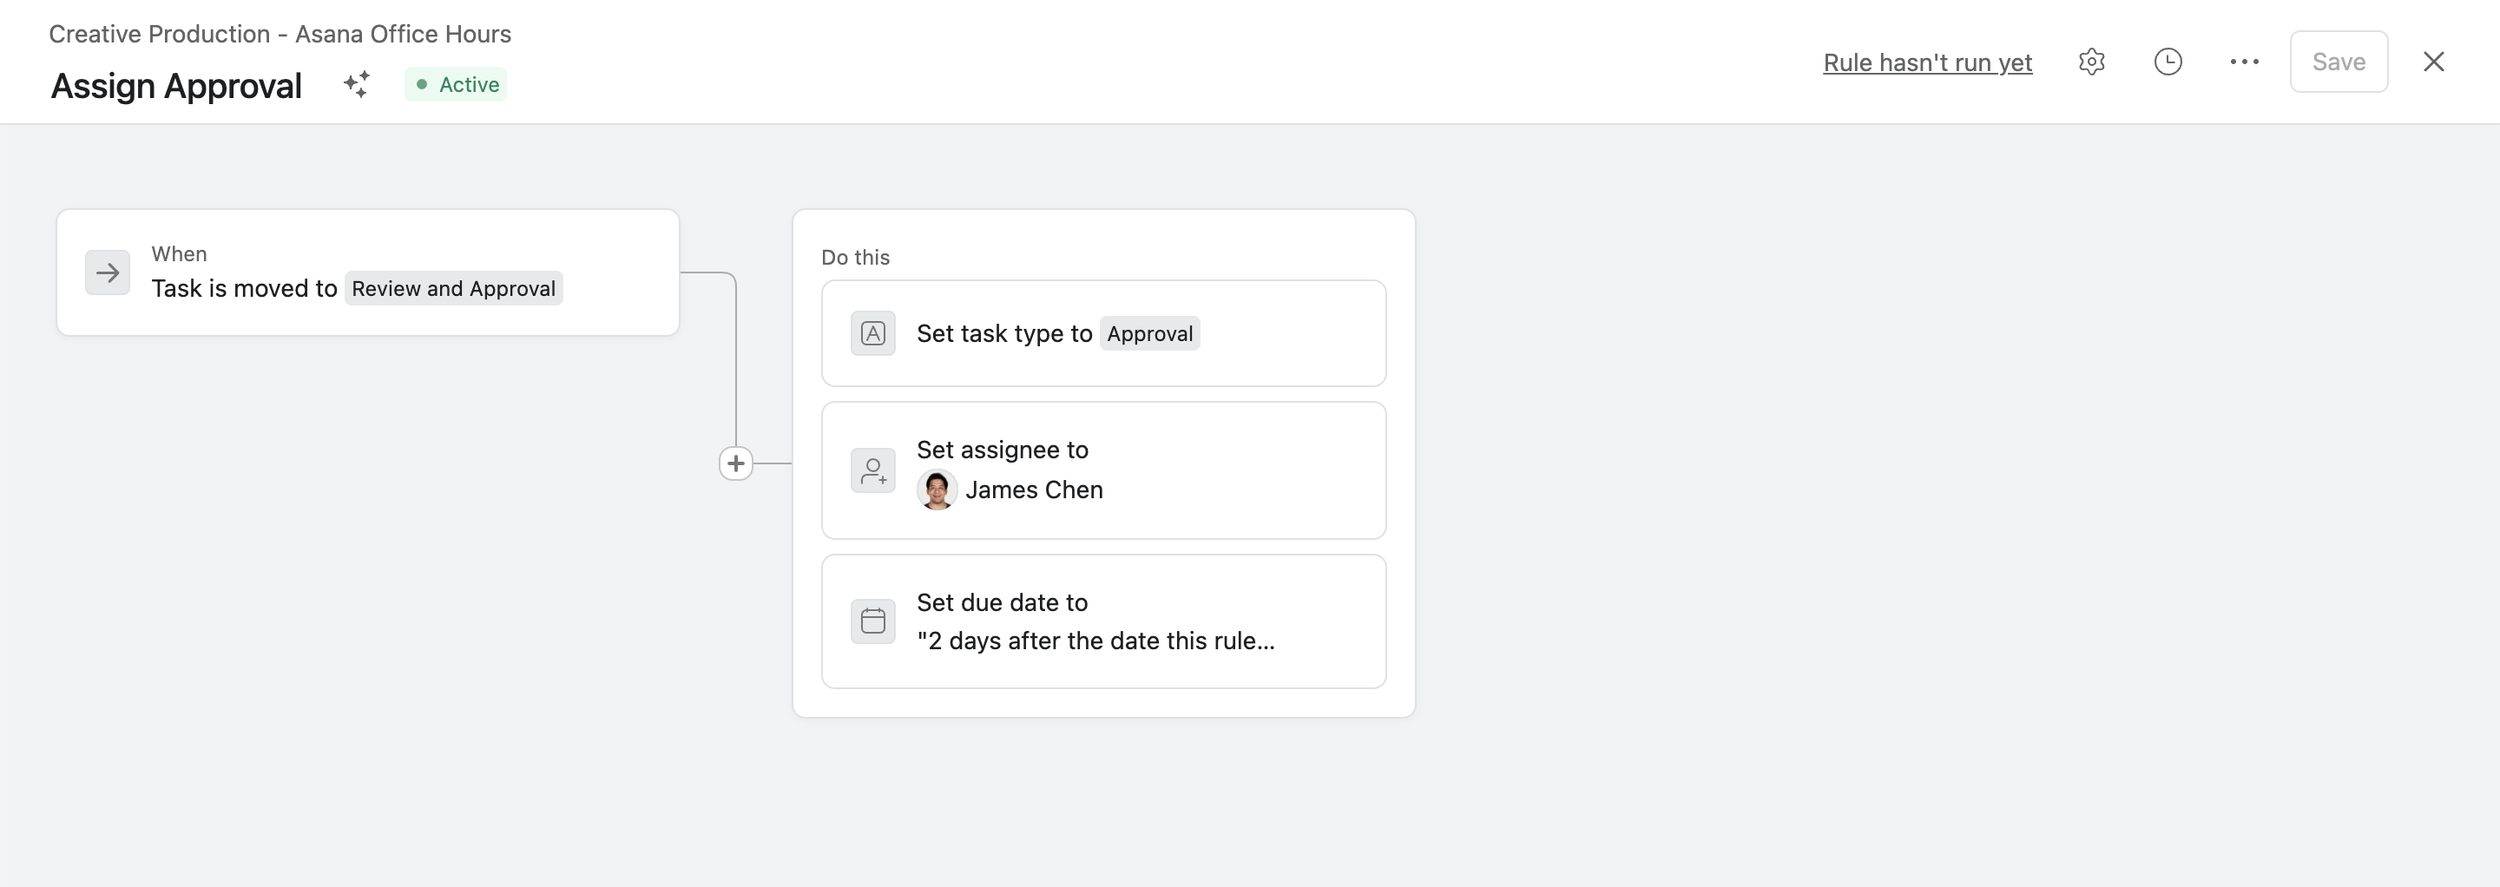Open rule settings gear icon
Screen dimensions: 2500x887
click(x=2091, y=62)
